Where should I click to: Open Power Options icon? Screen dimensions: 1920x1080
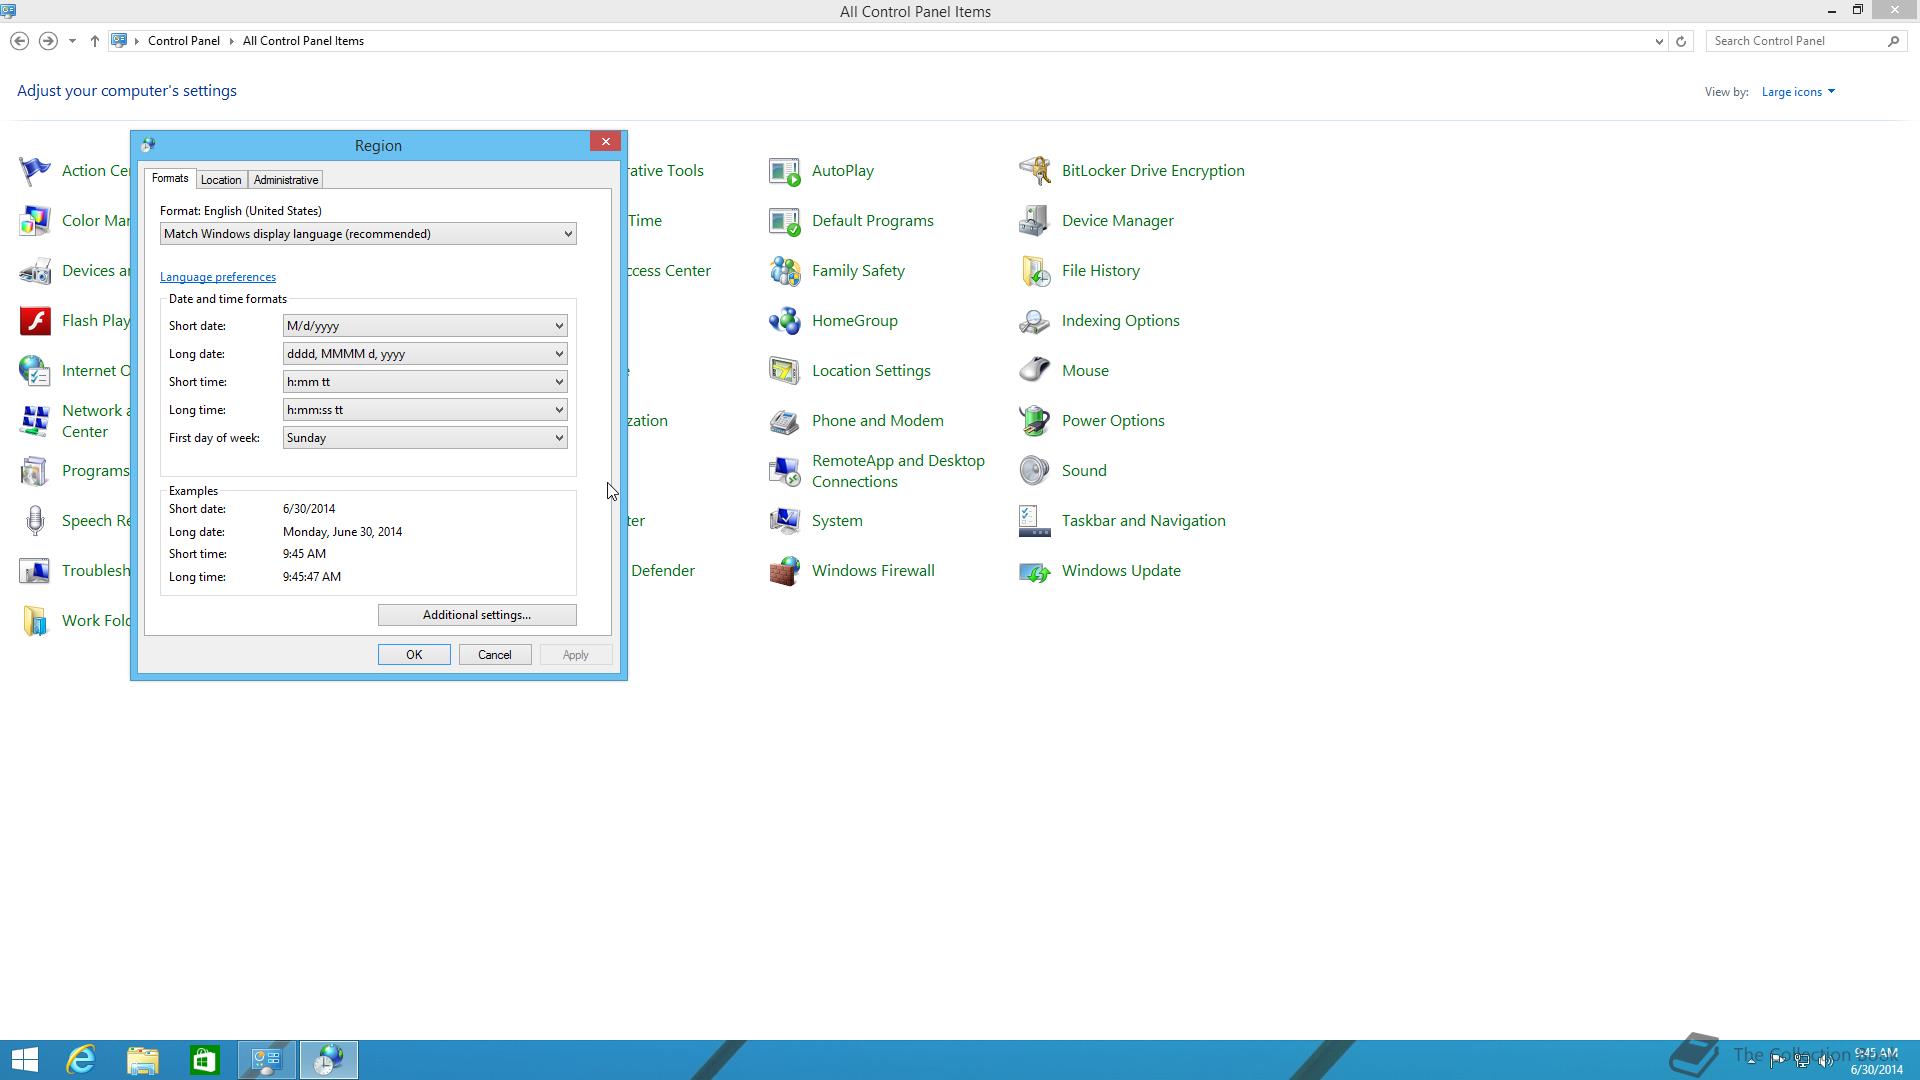click(x=1034, y=421)
